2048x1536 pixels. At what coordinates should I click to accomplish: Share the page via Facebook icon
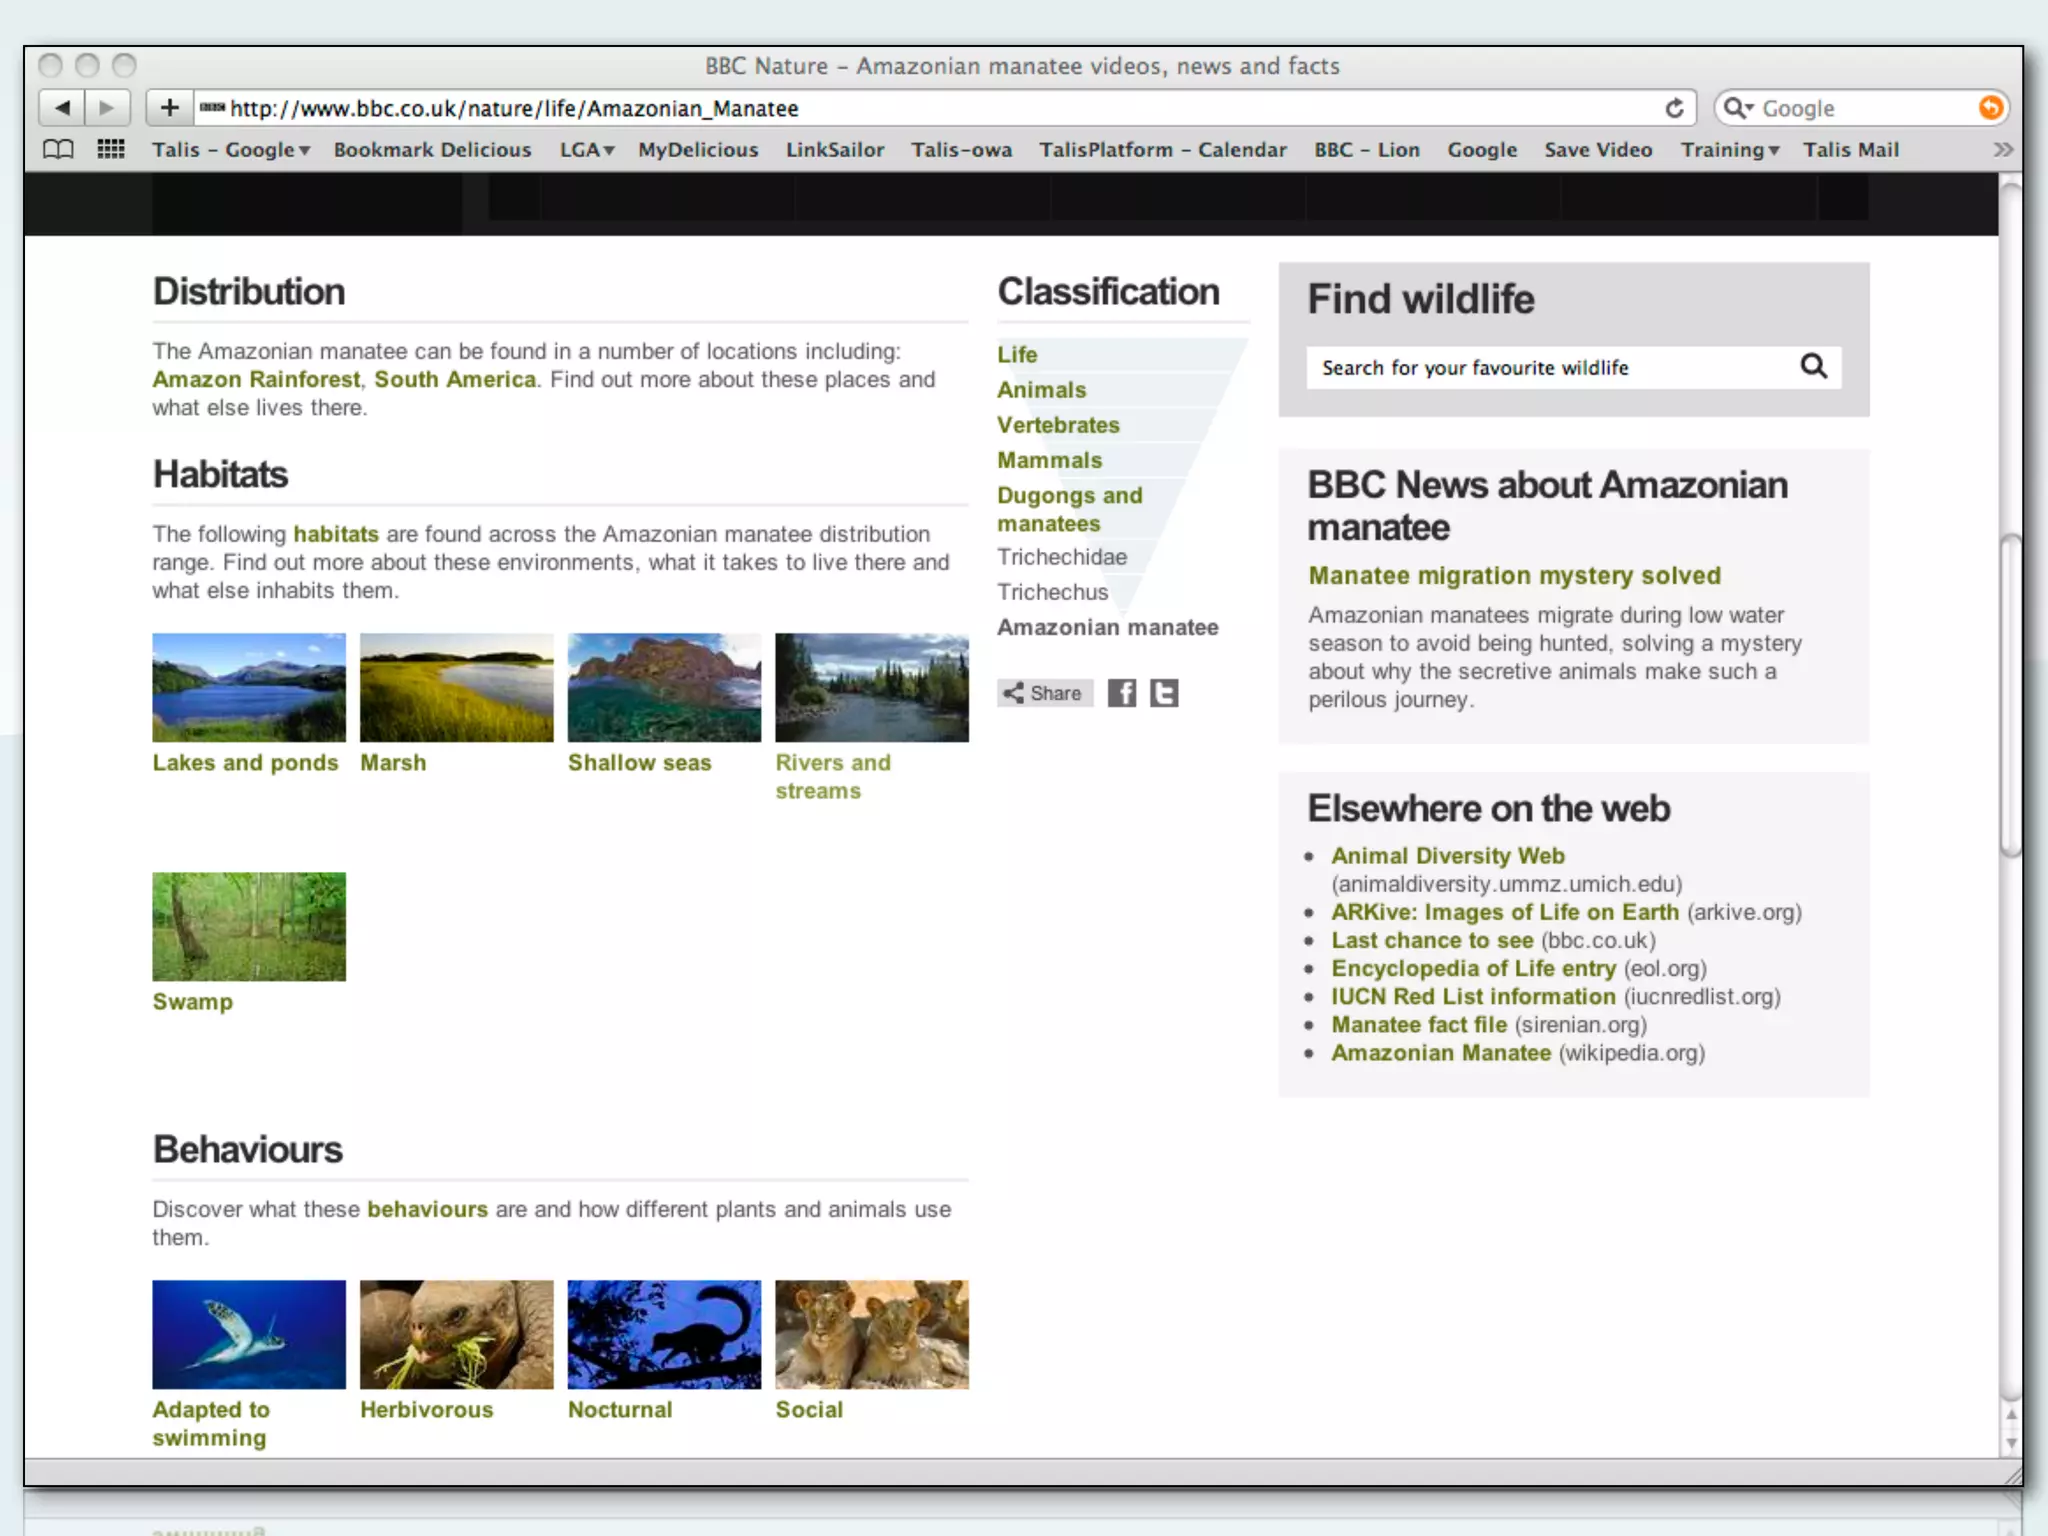tap(1121, 693)
